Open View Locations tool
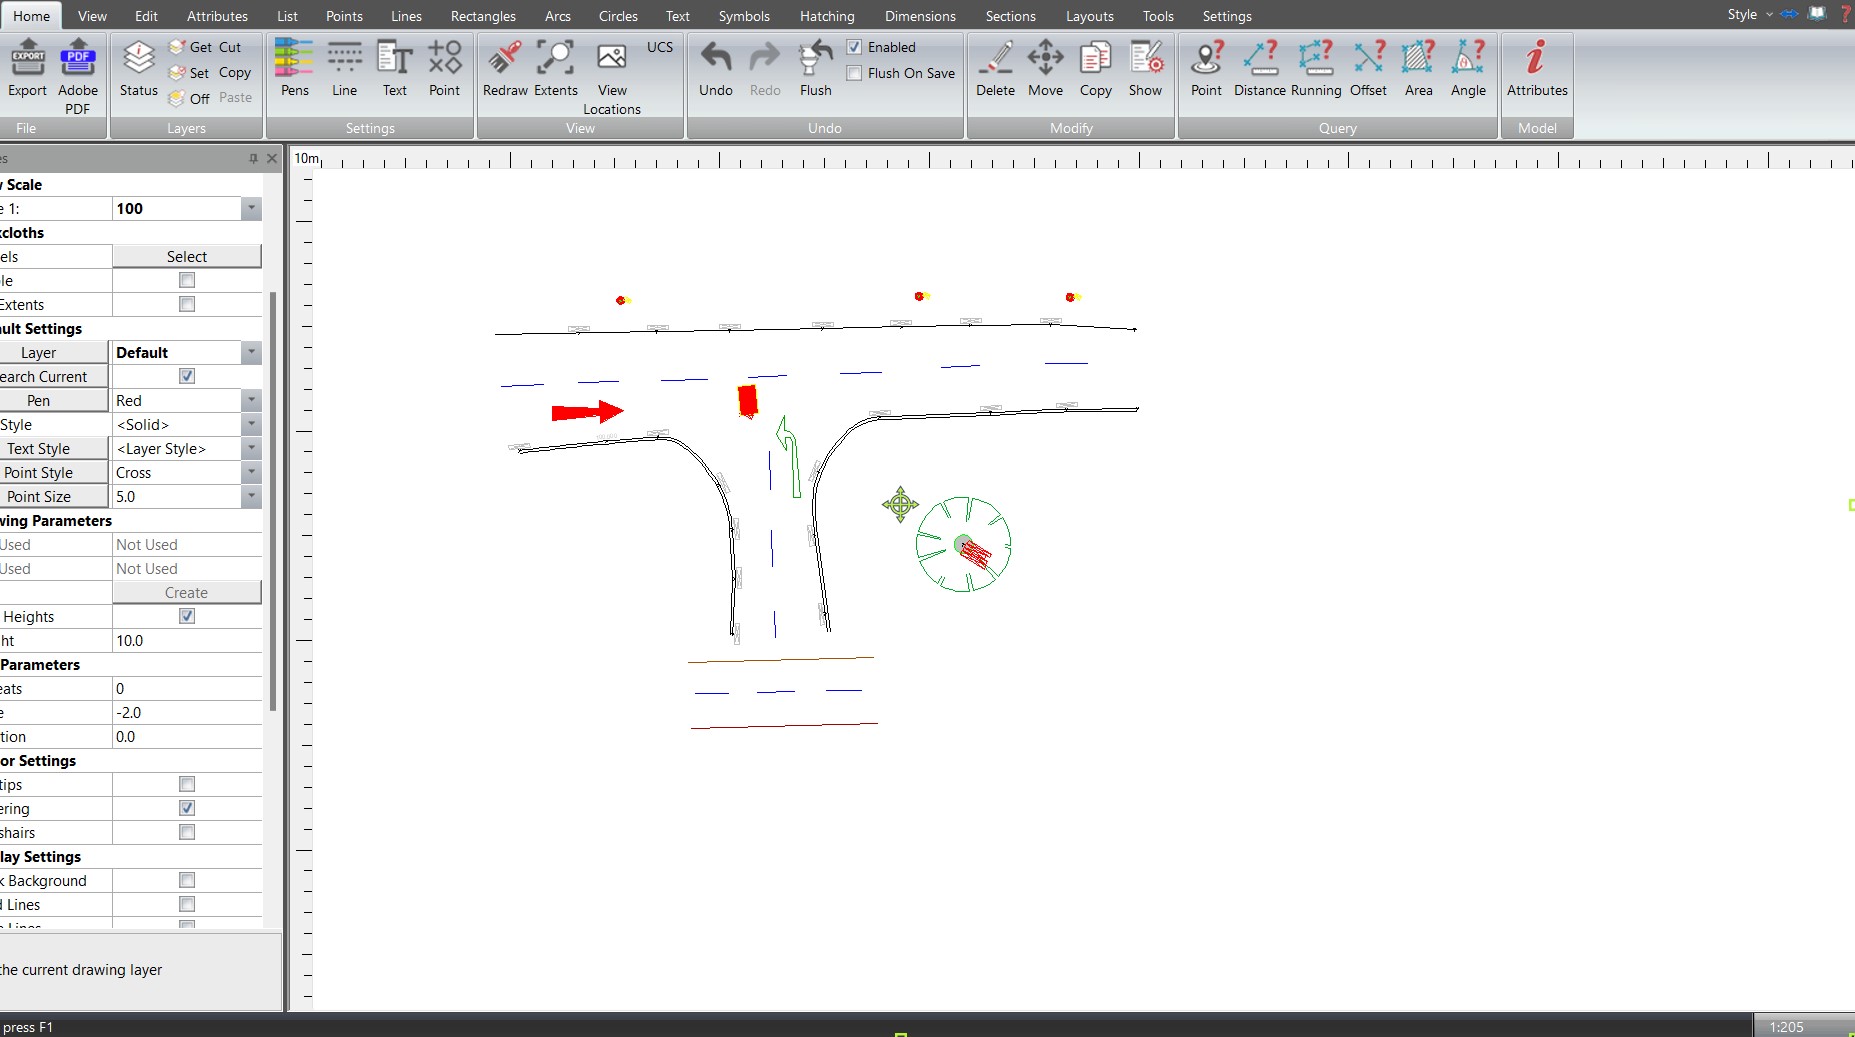Screen dimensions: 1855x1037 pos(612,58)
